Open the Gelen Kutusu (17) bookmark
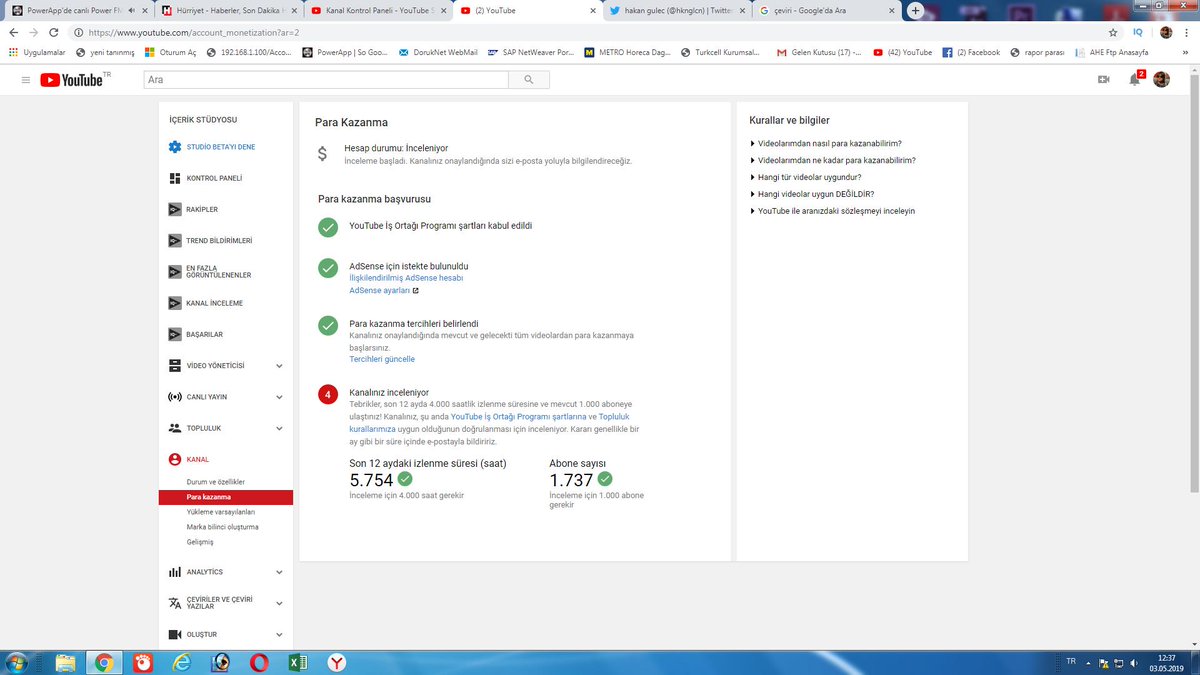Viewport: 1200px width, 675px height. [x=819, y=52]
